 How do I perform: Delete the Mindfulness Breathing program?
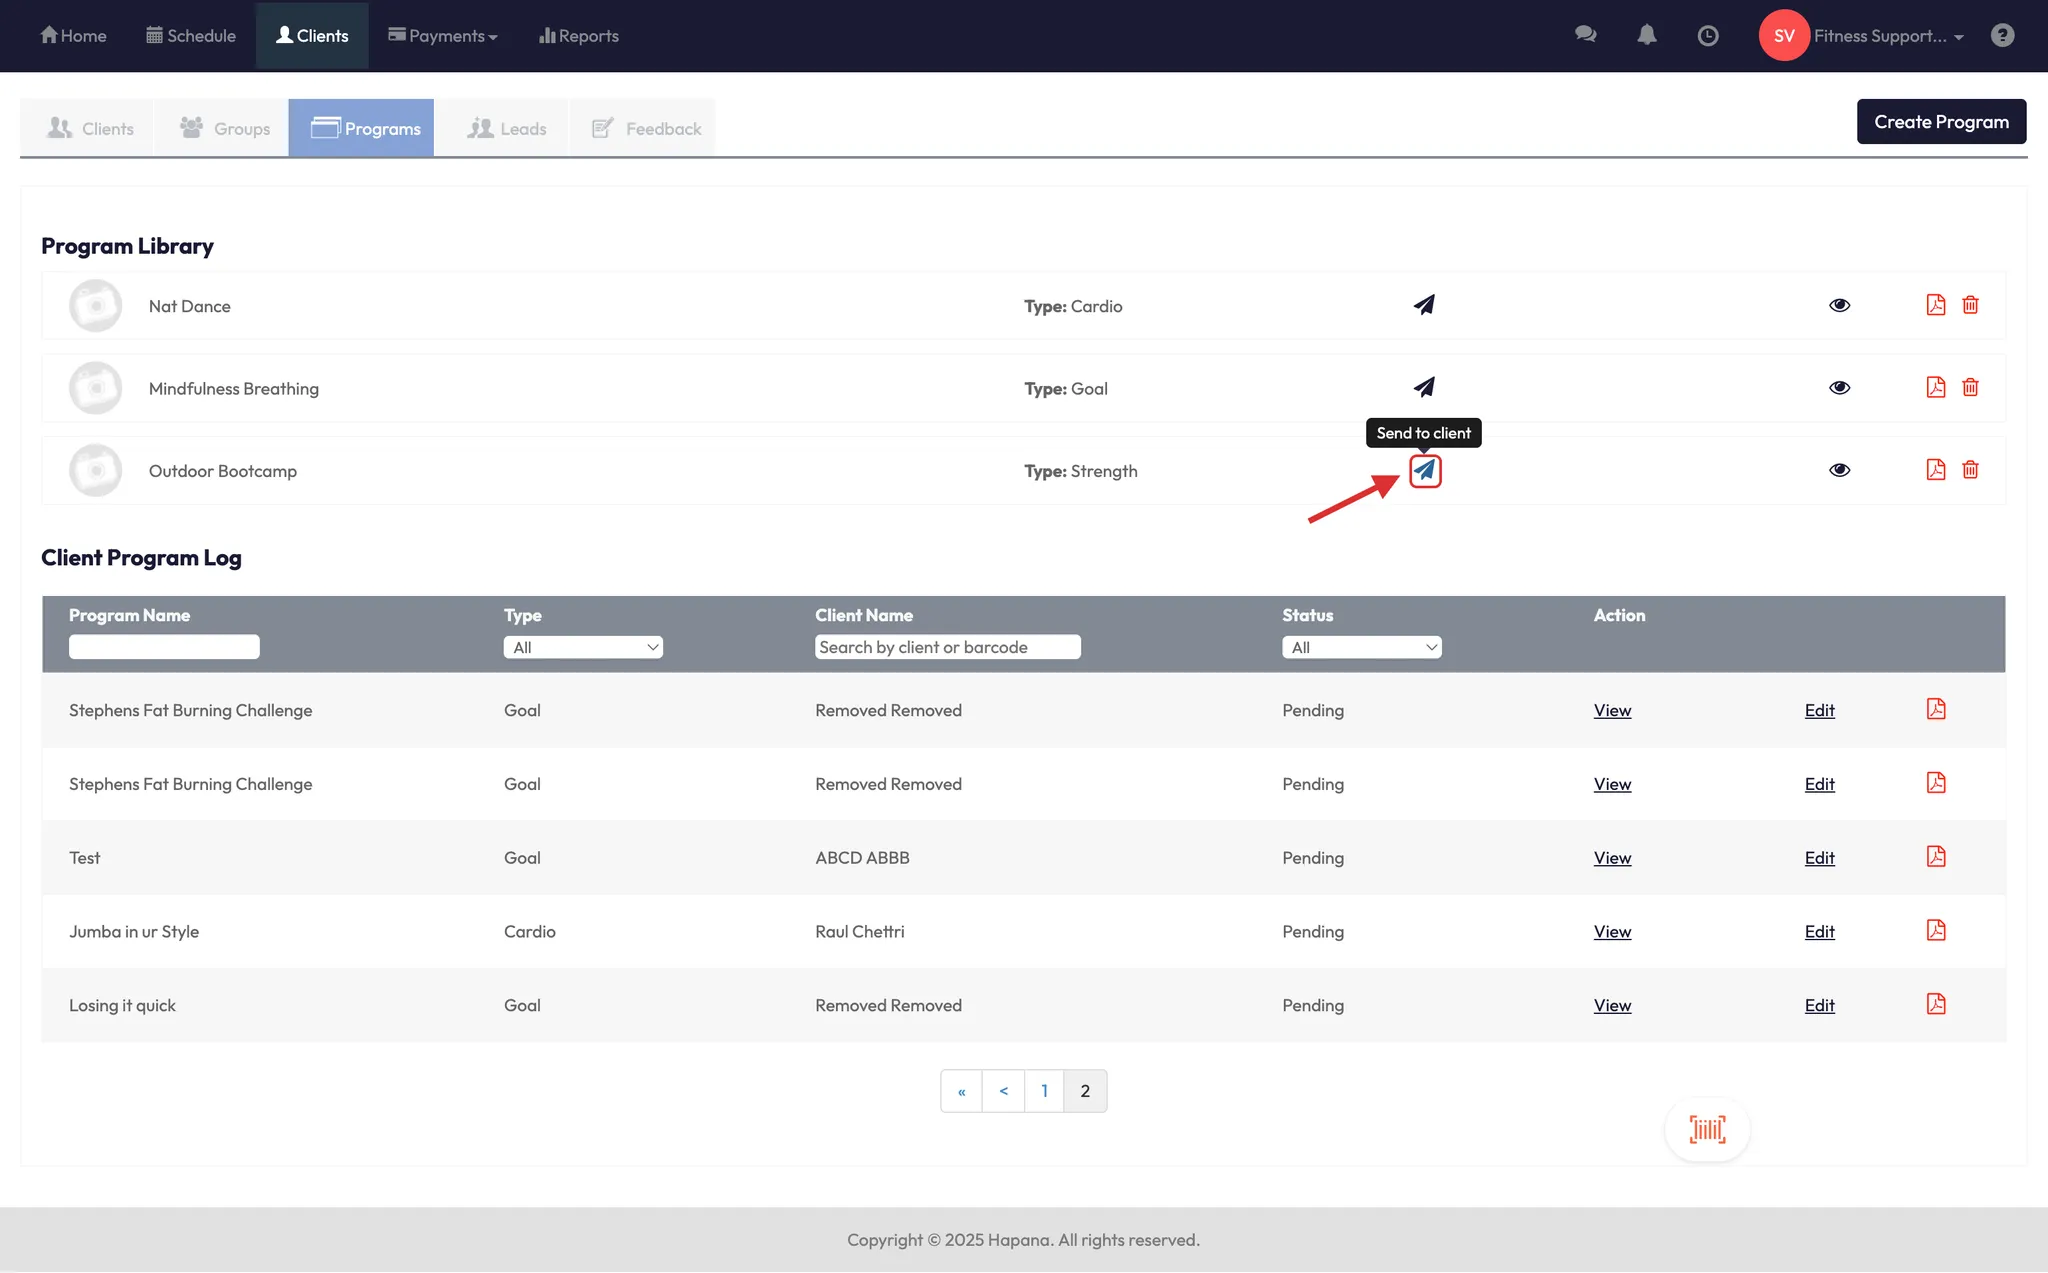[x=1970, y=387]
